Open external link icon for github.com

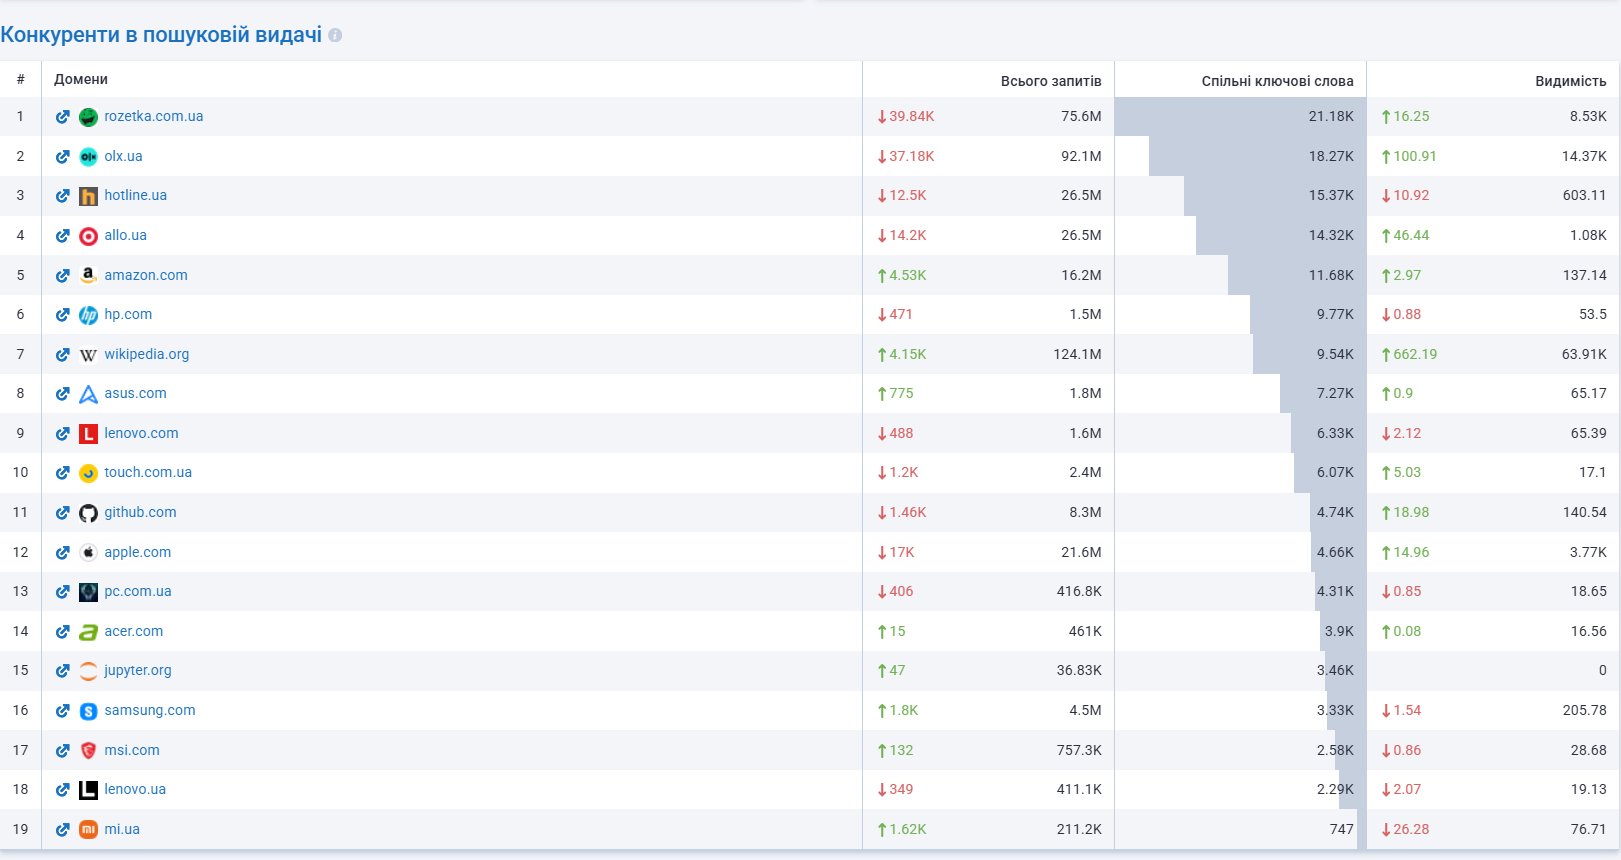[x=62, y=513]
